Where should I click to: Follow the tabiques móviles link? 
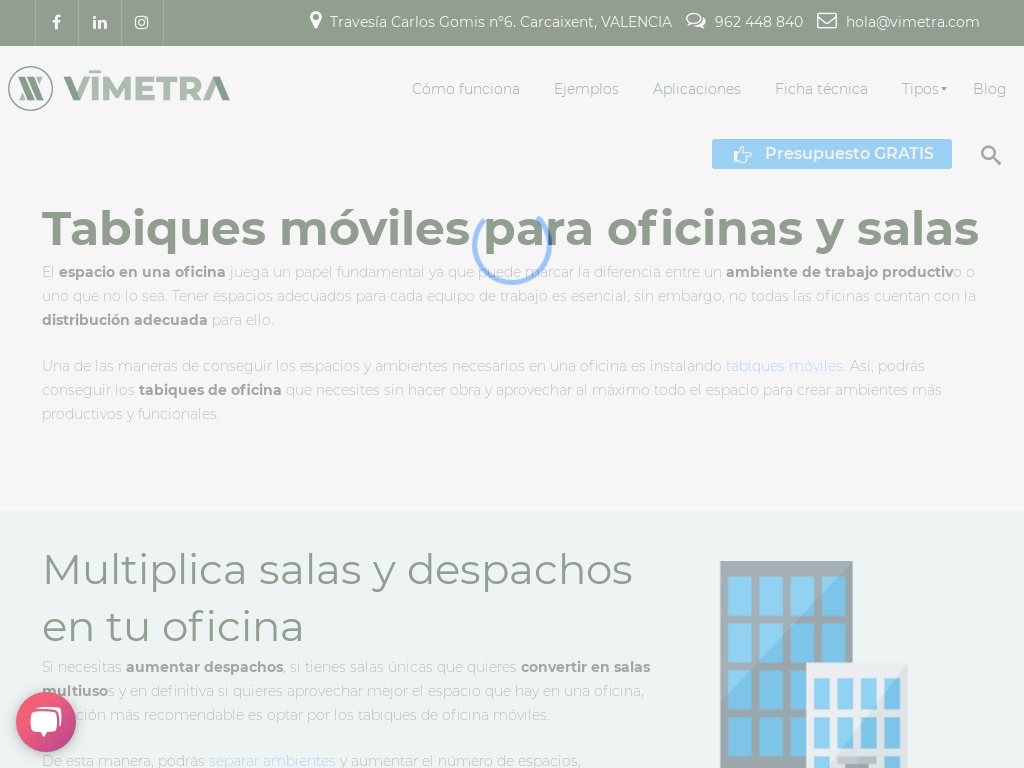click(x=784, y=366)
